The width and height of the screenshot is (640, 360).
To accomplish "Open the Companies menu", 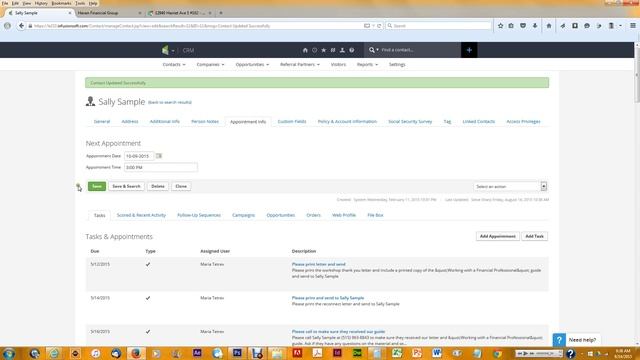I will pyautogui.click(x=210, y=64).
